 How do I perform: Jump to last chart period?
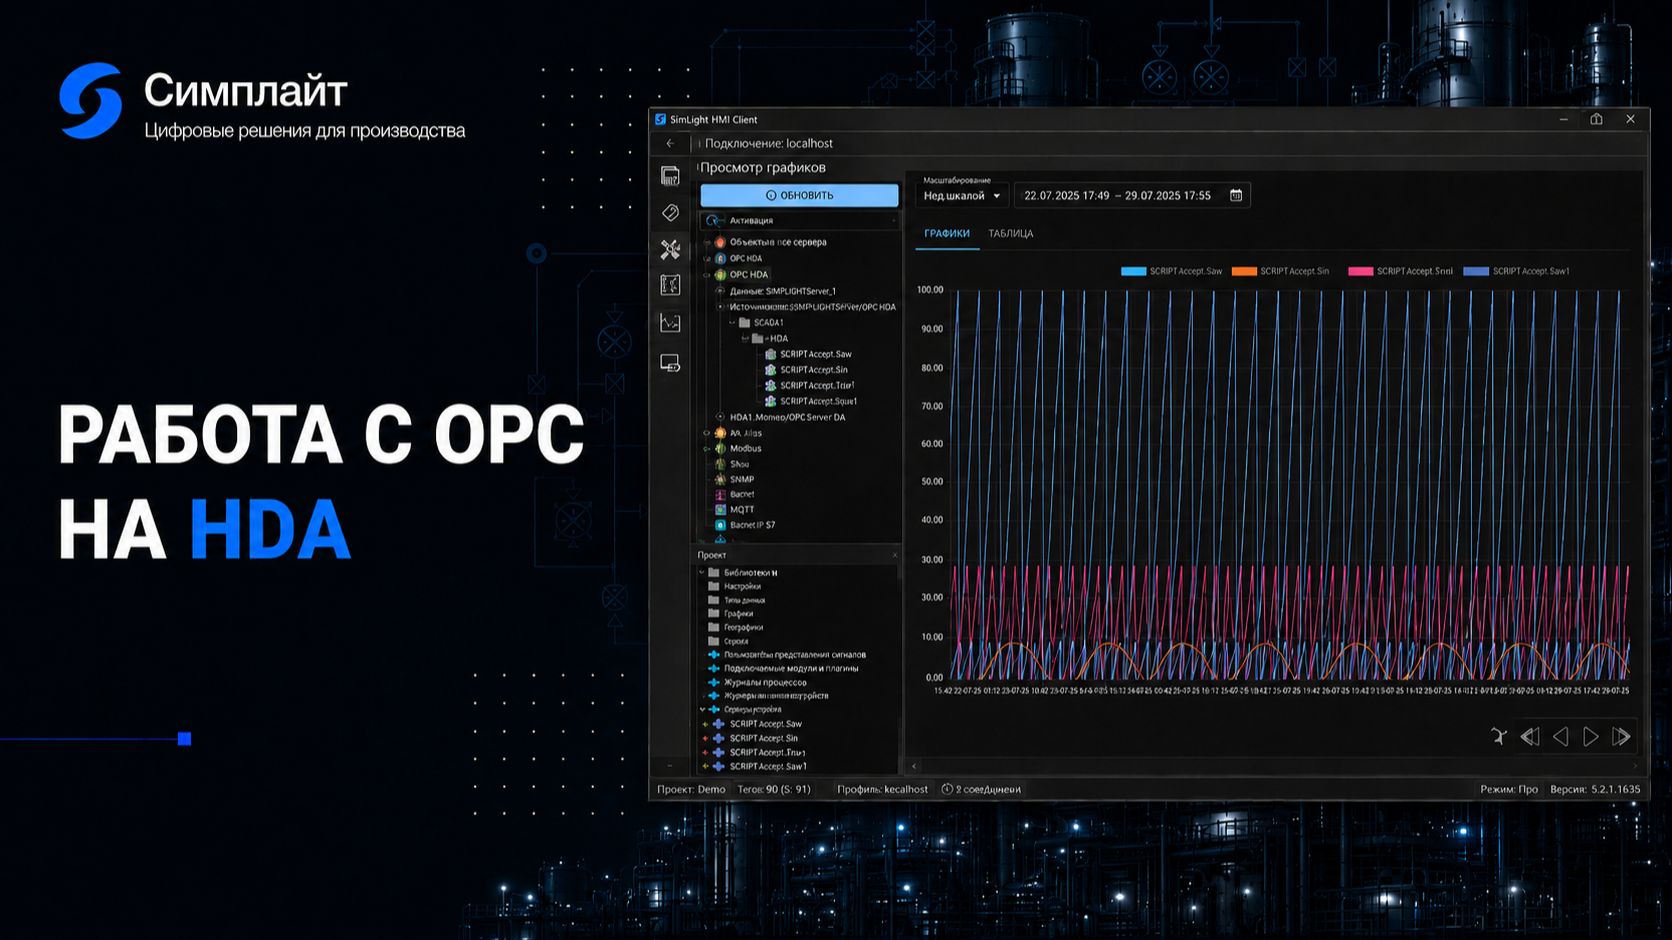coord(1621,737)
